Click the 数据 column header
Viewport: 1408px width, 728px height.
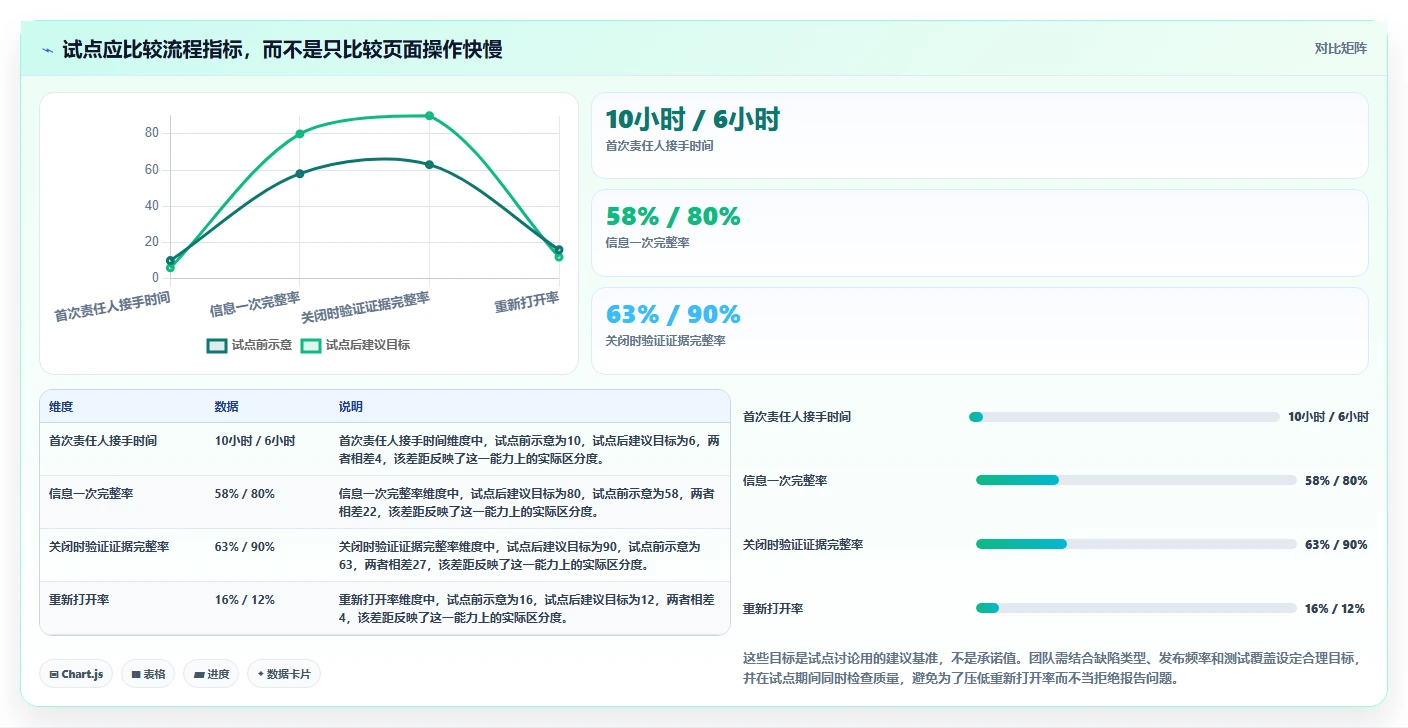pos(226,407)
